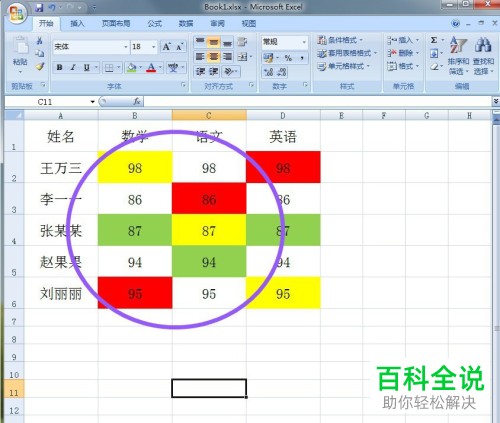Open the Name Box dropdown arrow
This screenshot has height=423, width=500.
[93, 102]
